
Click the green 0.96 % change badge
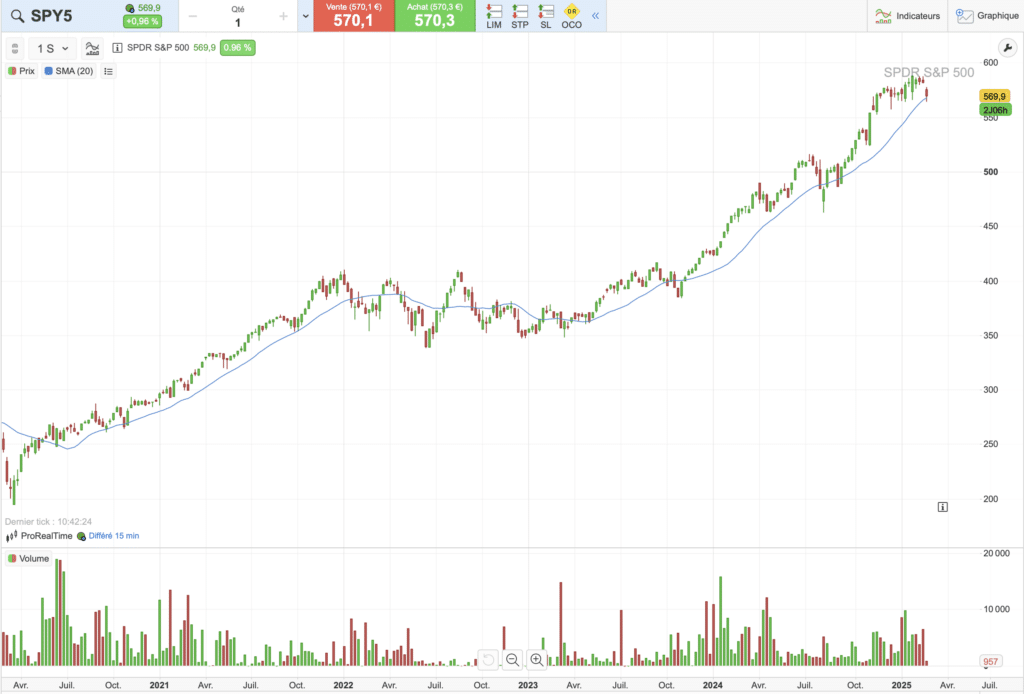point(237,48)
